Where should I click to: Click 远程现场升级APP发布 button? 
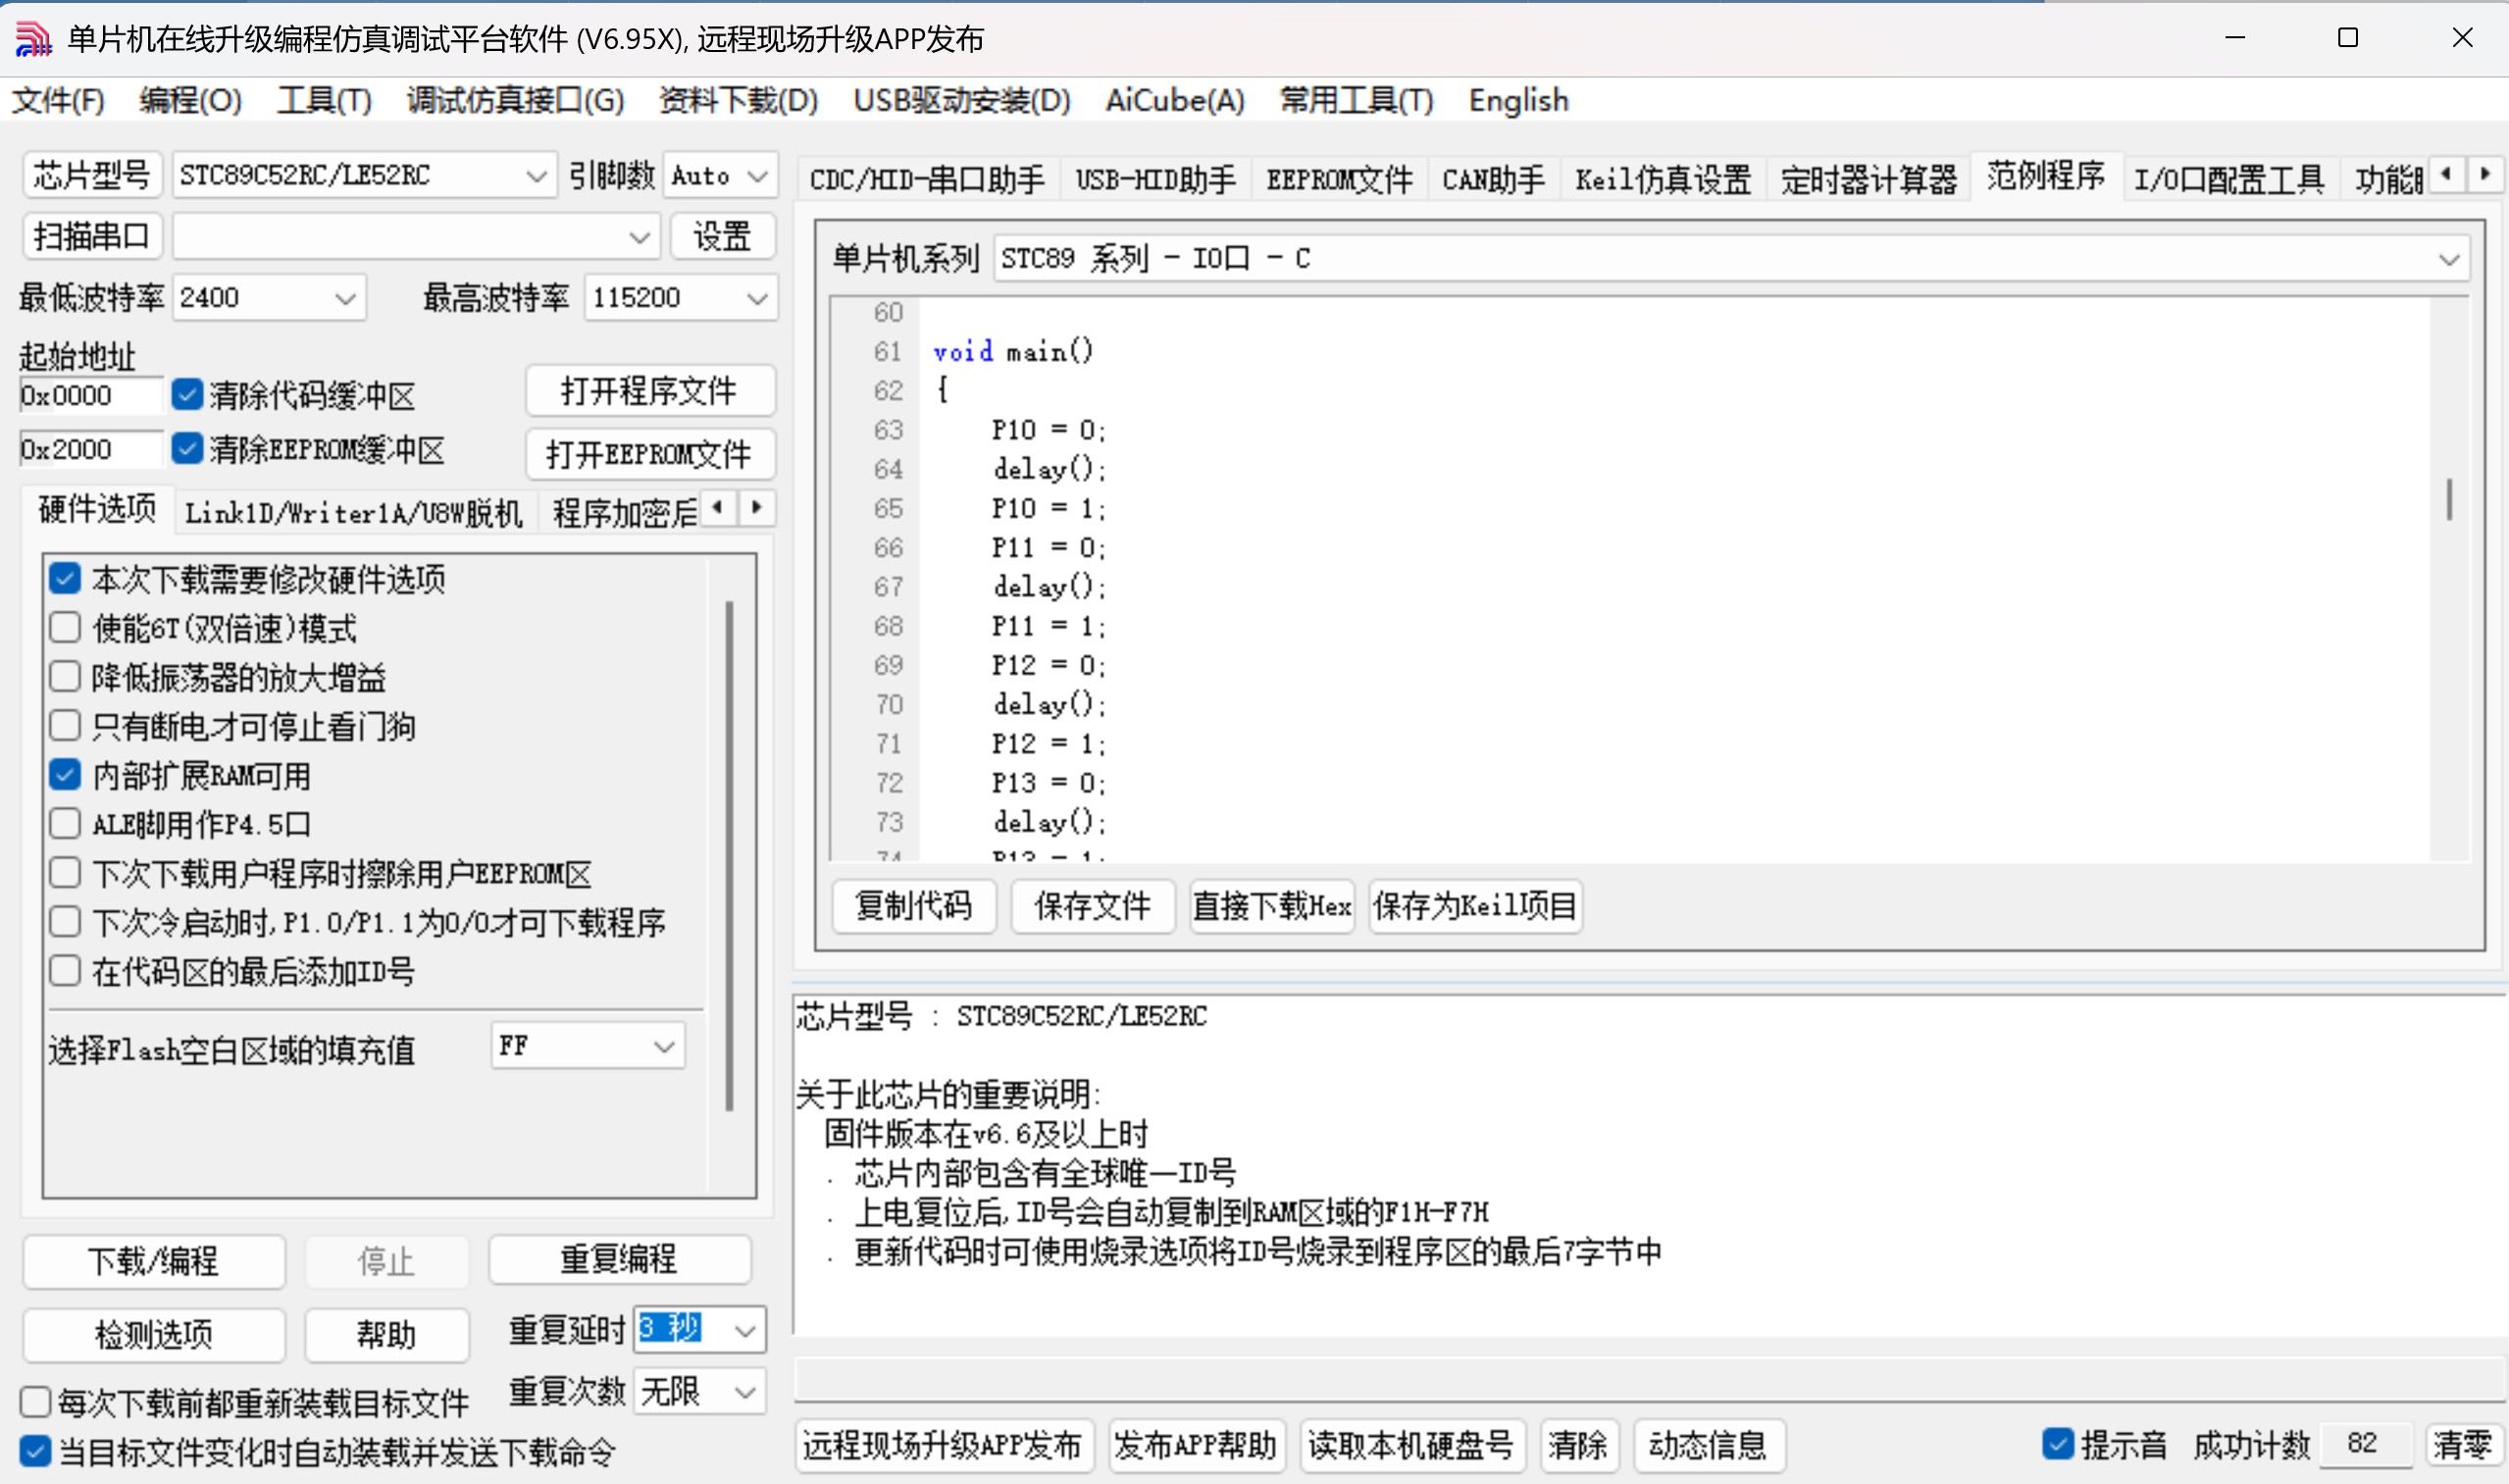(943, 1445)
